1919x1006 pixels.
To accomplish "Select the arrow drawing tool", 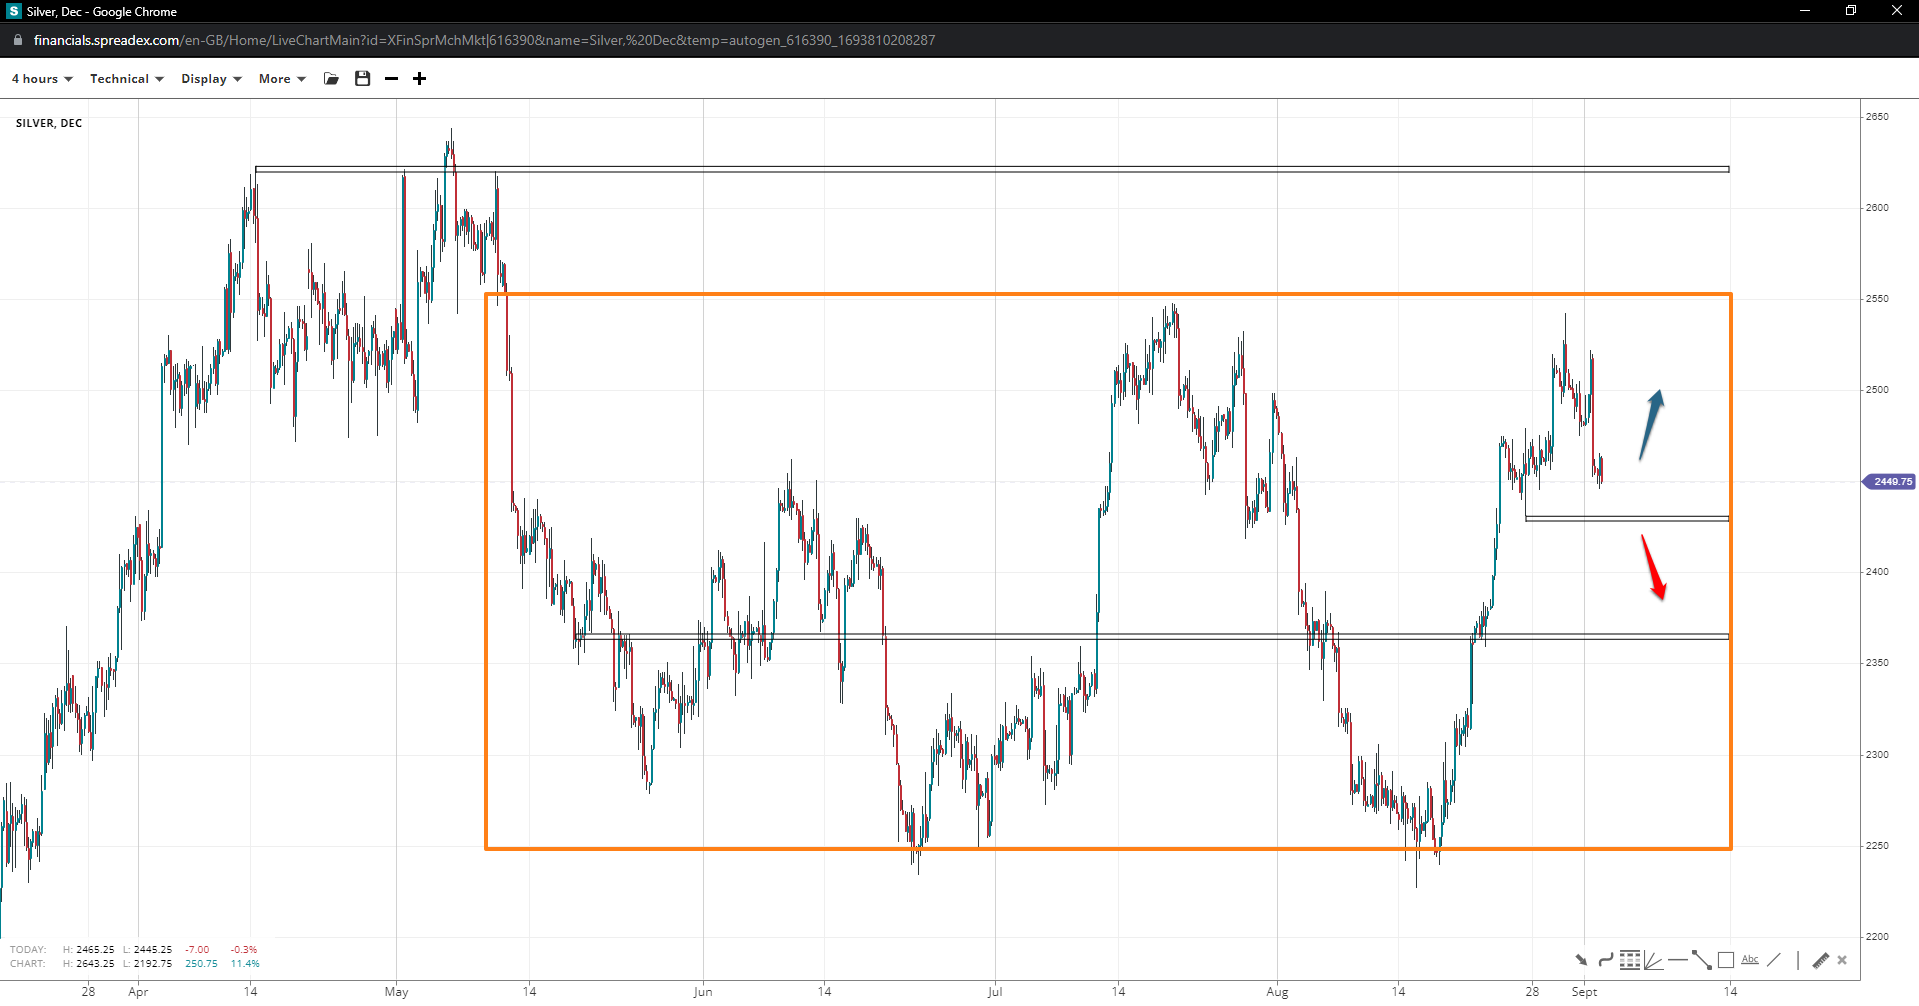I will (x=1581, y=960).
